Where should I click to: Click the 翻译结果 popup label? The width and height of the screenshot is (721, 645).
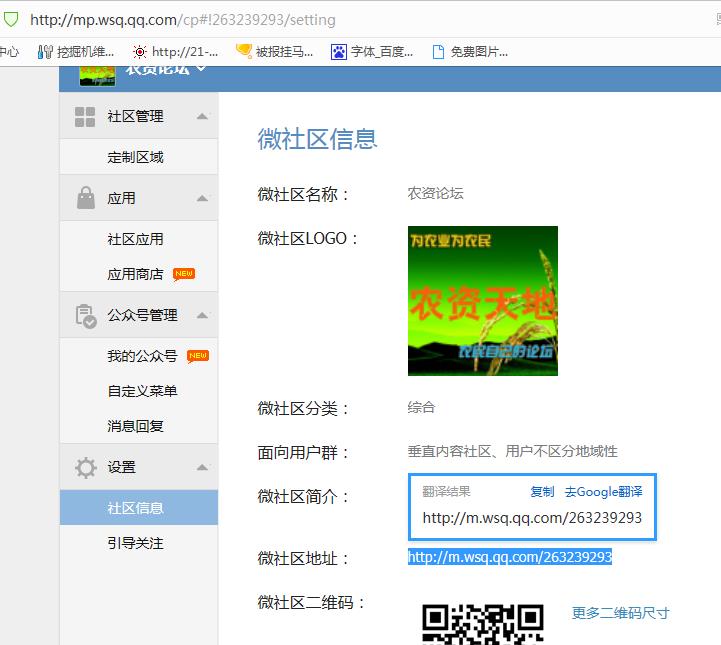pos(446,491)
